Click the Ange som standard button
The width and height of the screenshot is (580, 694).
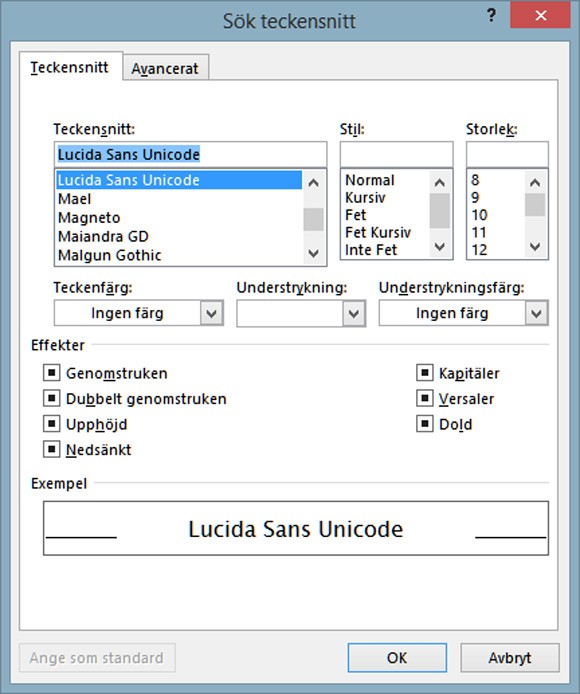point(97,658)
